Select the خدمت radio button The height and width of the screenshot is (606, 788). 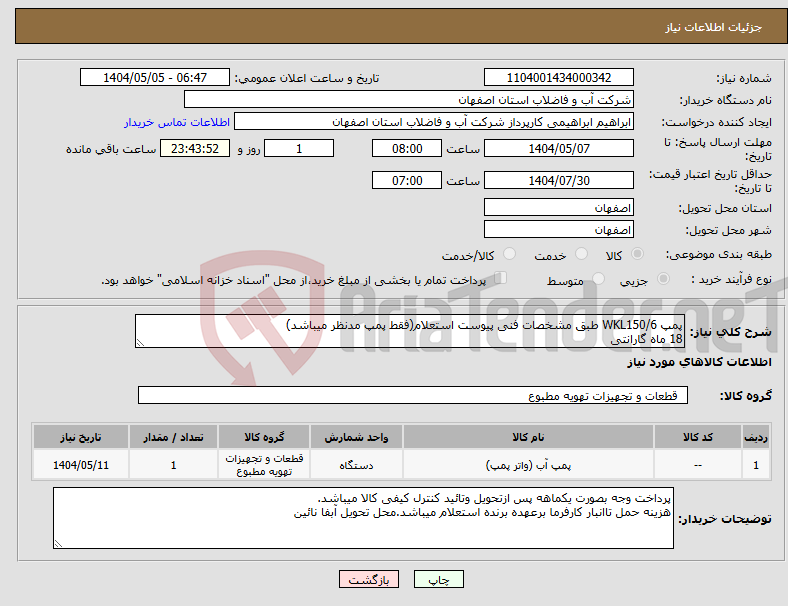tap(581, 254)
